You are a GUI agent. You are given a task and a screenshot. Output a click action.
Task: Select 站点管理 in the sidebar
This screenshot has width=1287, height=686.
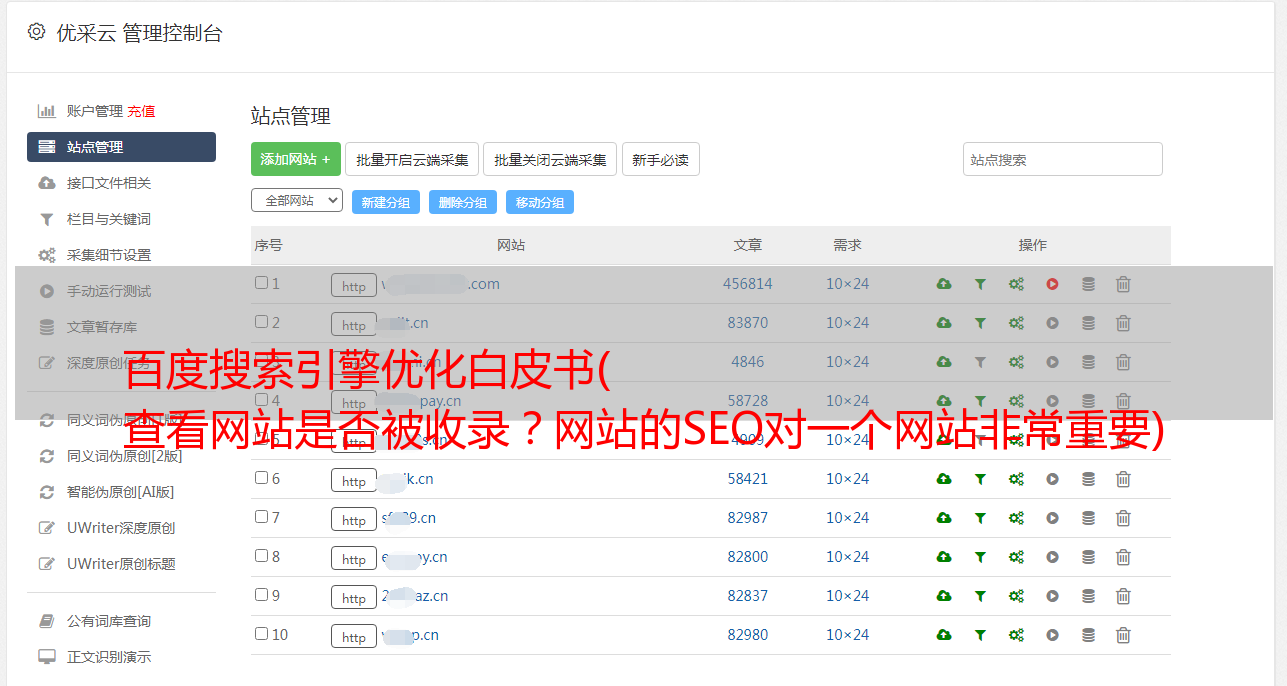(121, 147)
